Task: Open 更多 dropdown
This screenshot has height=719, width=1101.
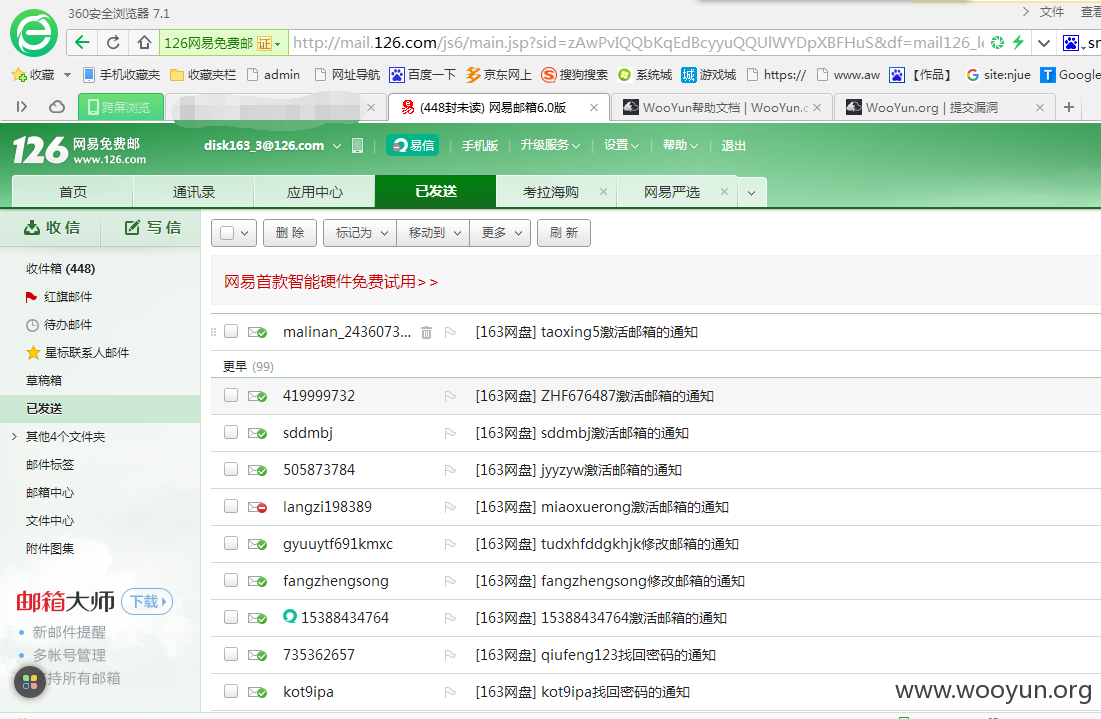Action: coord(501,232)
